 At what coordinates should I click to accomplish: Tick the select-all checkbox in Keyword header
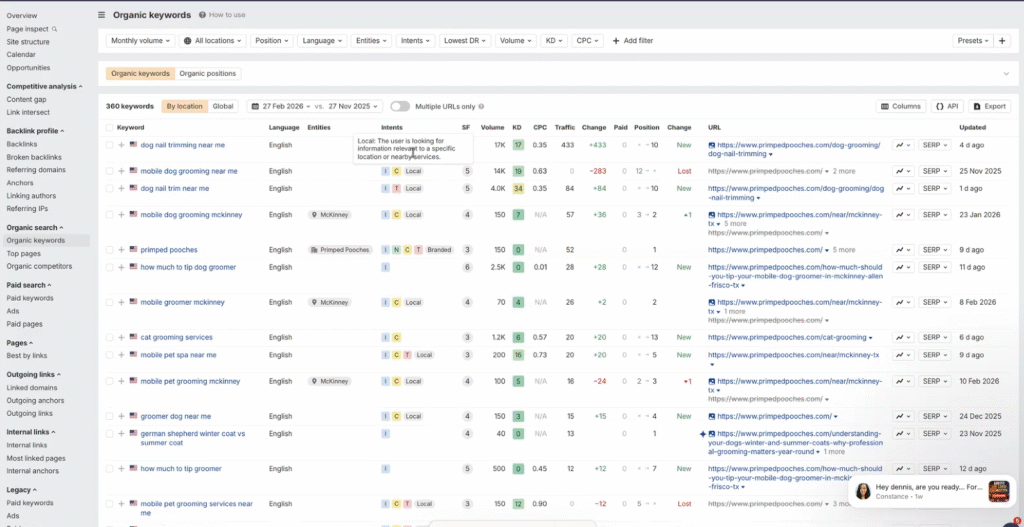coord(110,128)
